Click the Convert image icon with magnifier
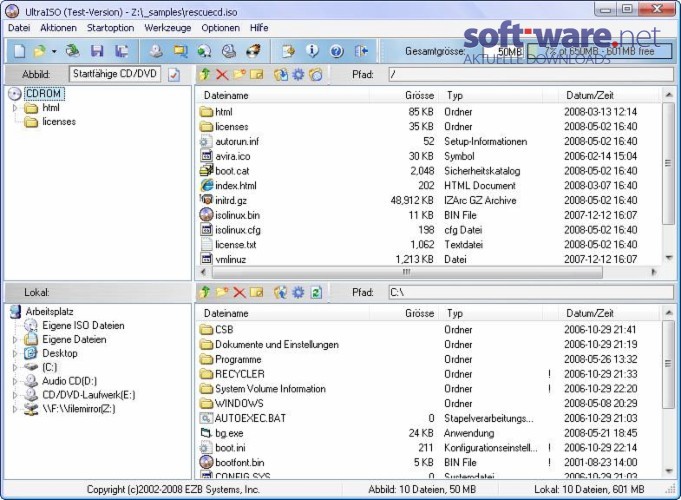This screenshot has width=681, height=500. 180,51
